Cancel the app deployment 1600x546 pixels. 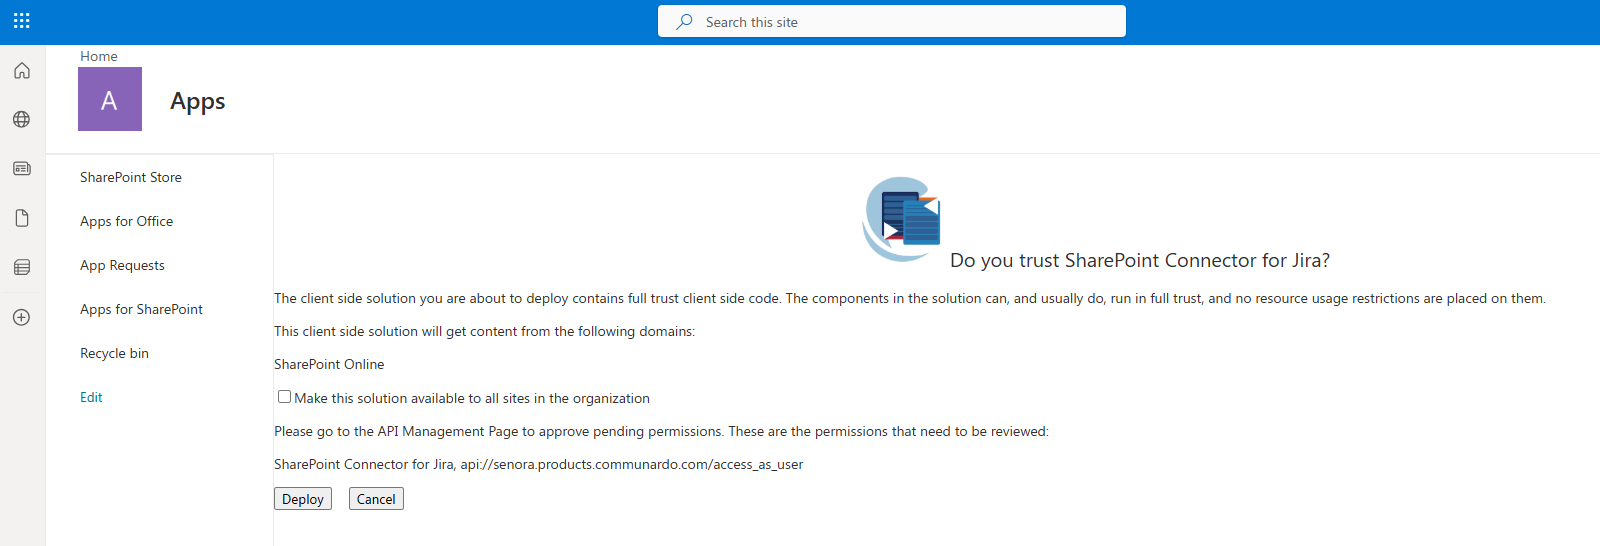pyautogui.click(x=376, y=499)
